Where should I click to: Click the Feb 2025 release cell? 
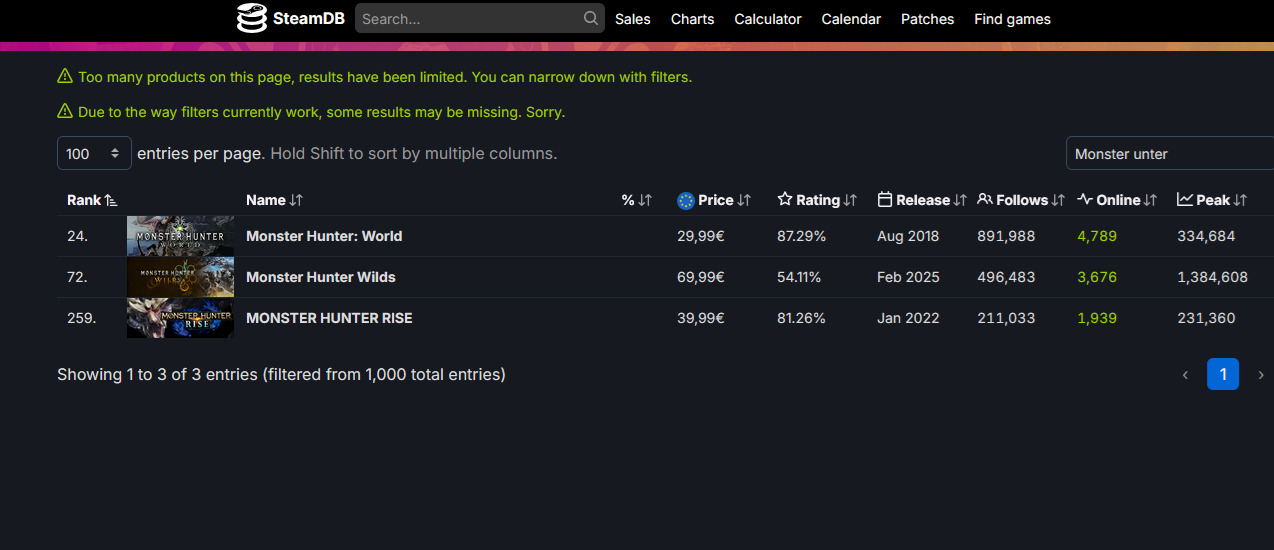point(908,277)
